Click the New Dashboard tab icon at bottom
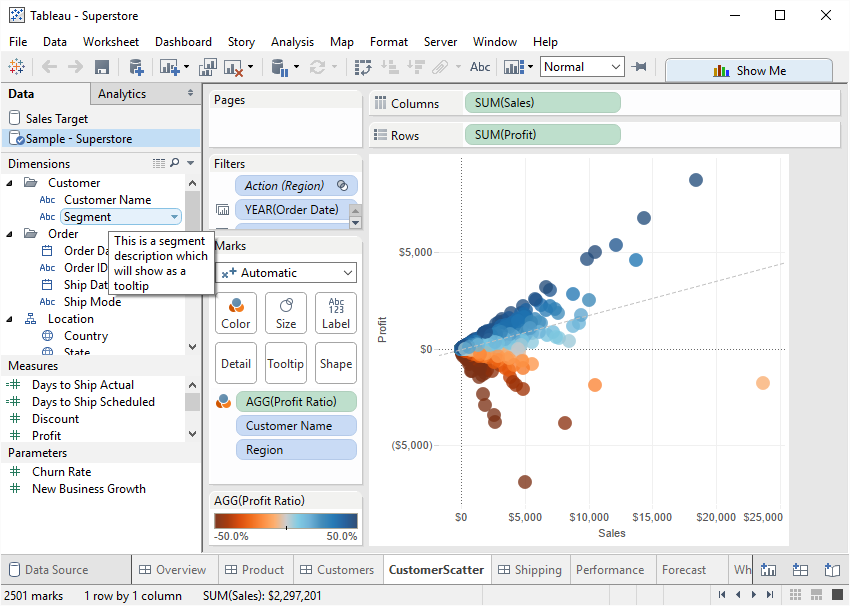The width and height of the screenshot is (850, 606). click(800, 570)
